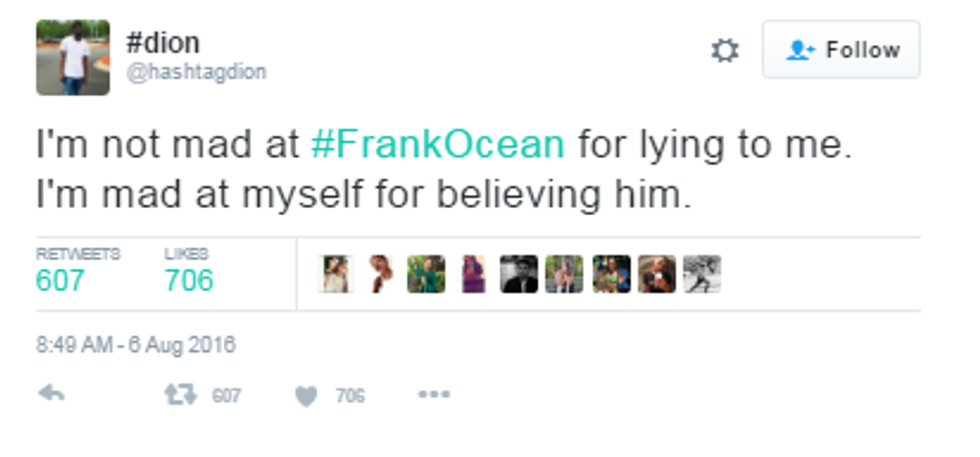Screen dimensions: 980x457
Task: Open the 8:49 AM tweet timestamp
Action: pyautogui.click(x=136, y=346)
